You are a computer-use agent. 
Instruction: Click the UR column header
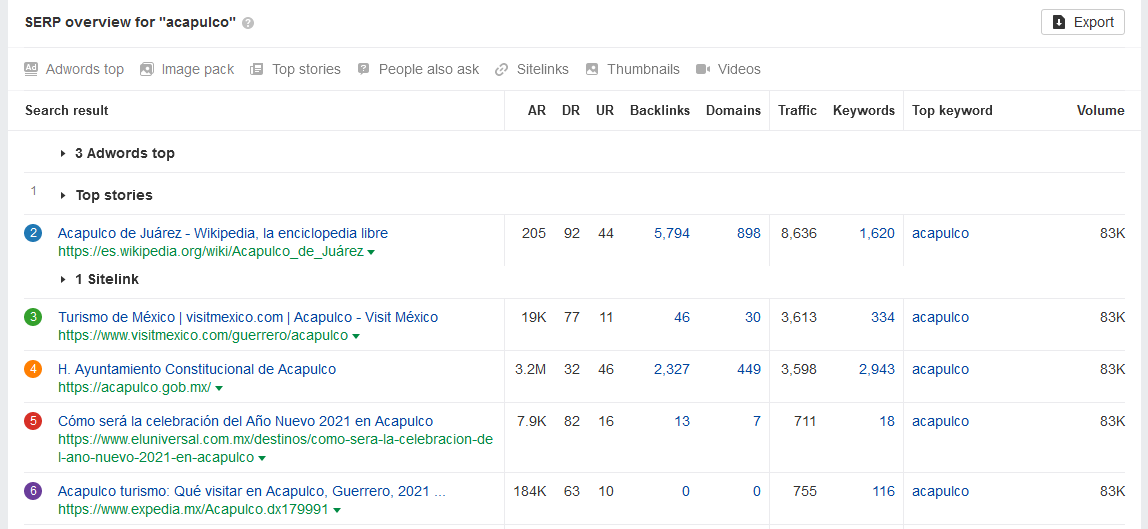point(605,110)
